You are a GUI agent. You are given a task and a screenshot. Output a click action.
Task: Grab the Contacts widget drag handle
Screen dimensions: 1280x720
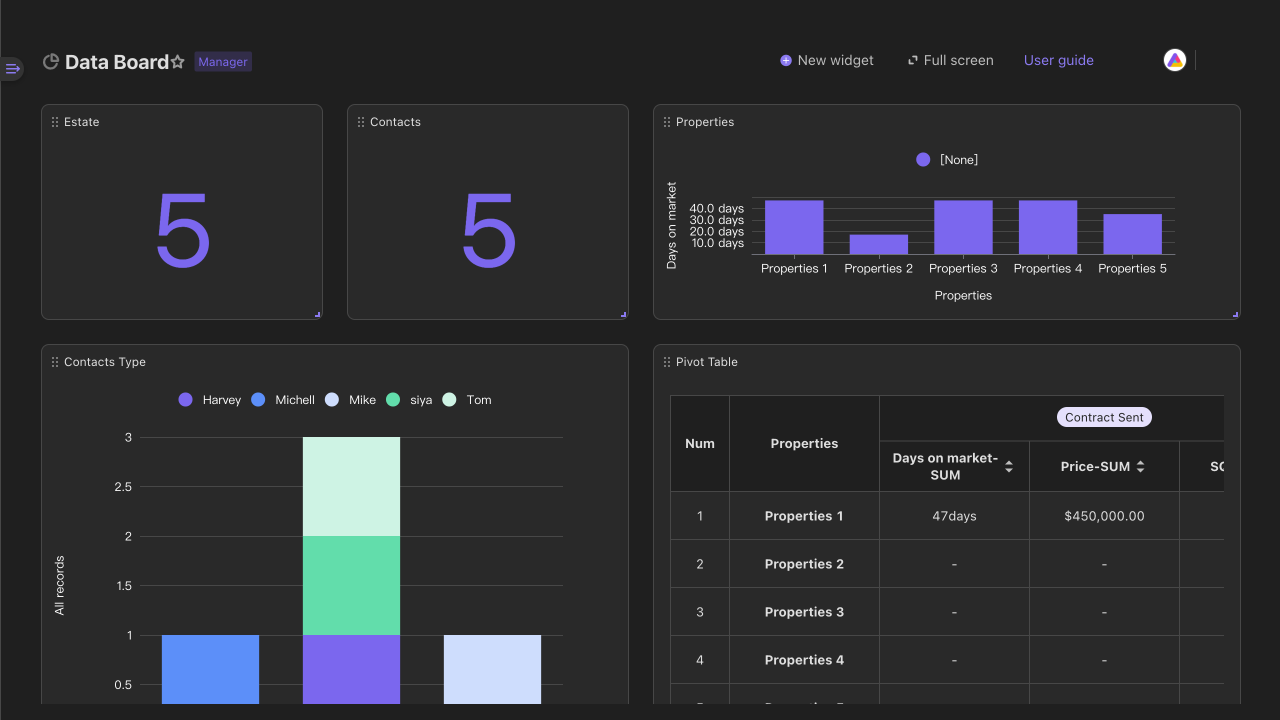click(361, 122)
